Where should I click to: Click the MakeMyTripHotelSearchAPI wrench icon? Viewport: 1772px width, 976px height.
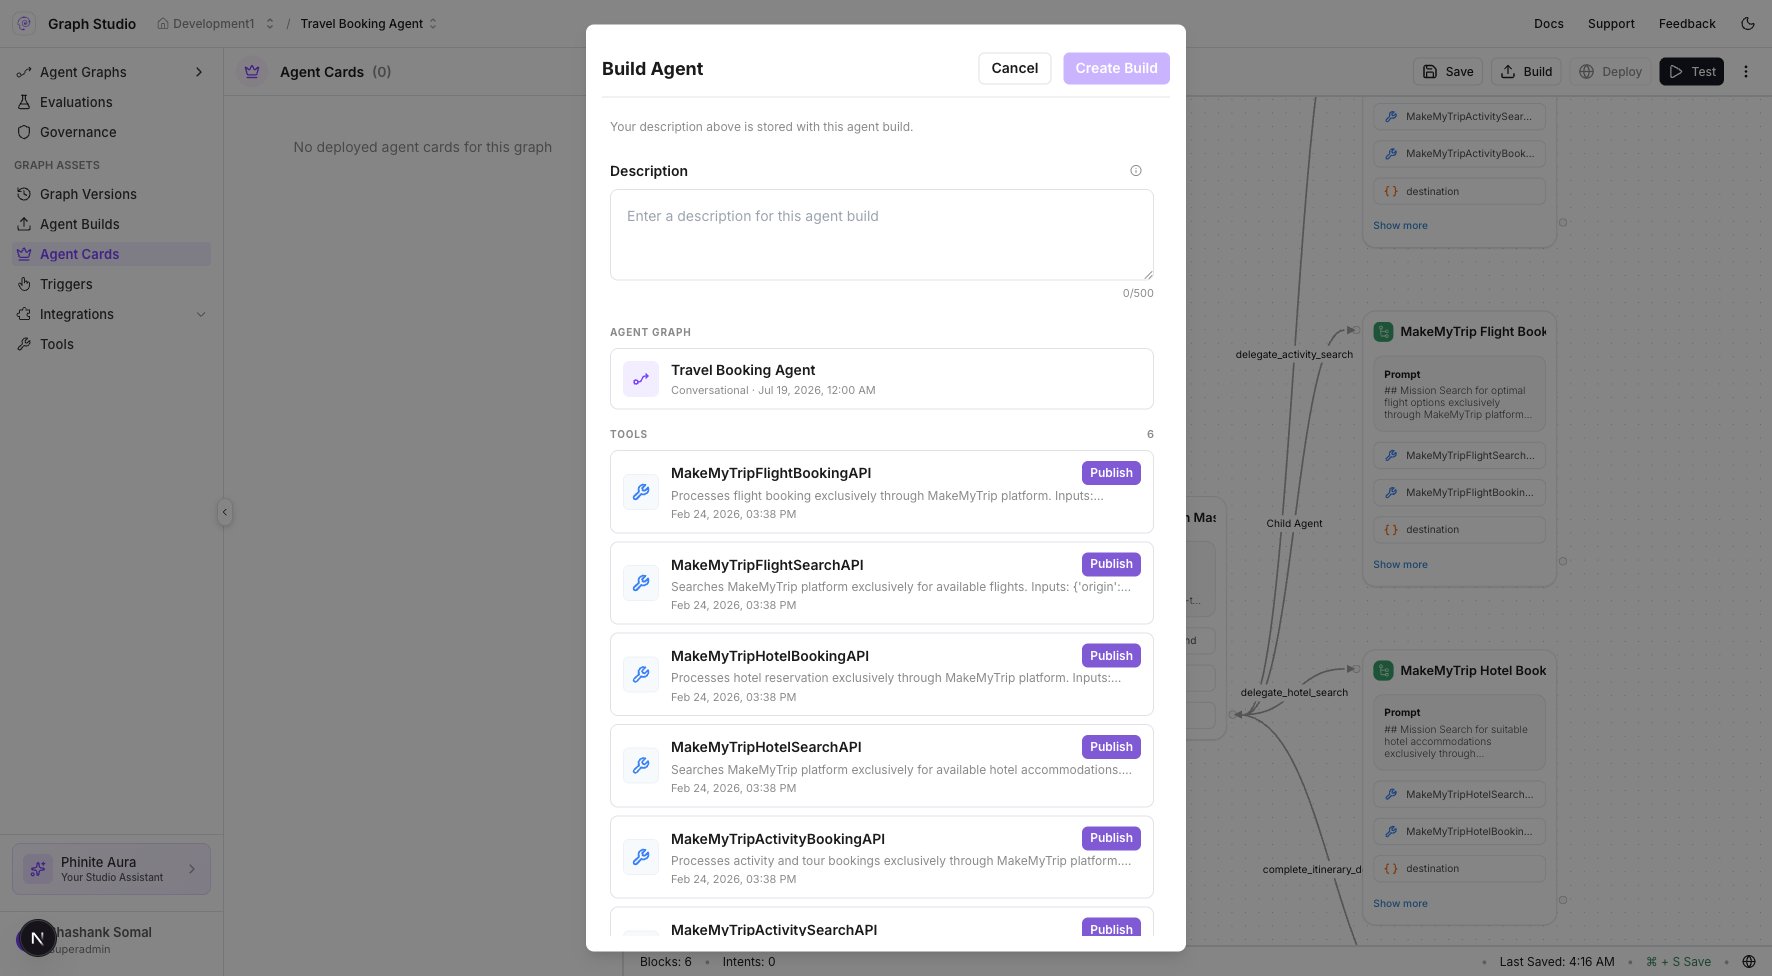(641, 766)
